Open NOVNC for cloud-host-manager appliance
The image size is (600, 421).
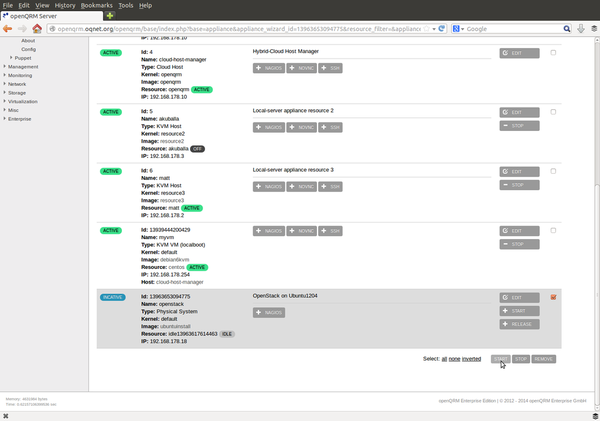pyautogui.click(x=302, y=68)
